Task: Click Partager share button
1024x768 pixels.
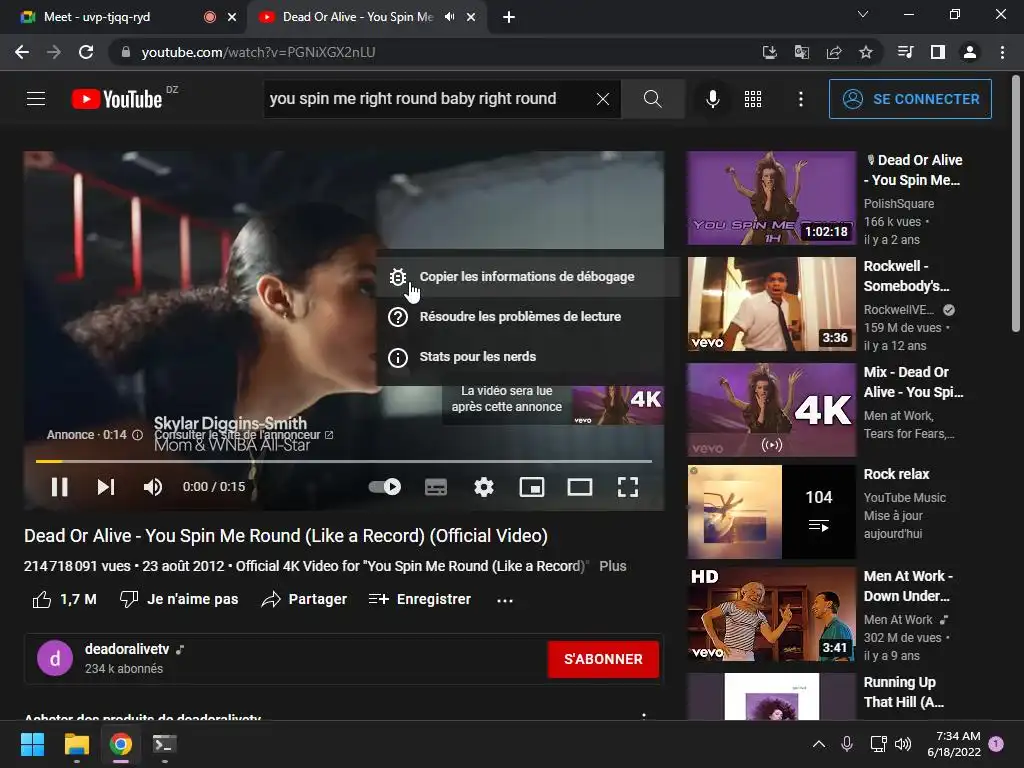Action: click(x=304, y=600)
